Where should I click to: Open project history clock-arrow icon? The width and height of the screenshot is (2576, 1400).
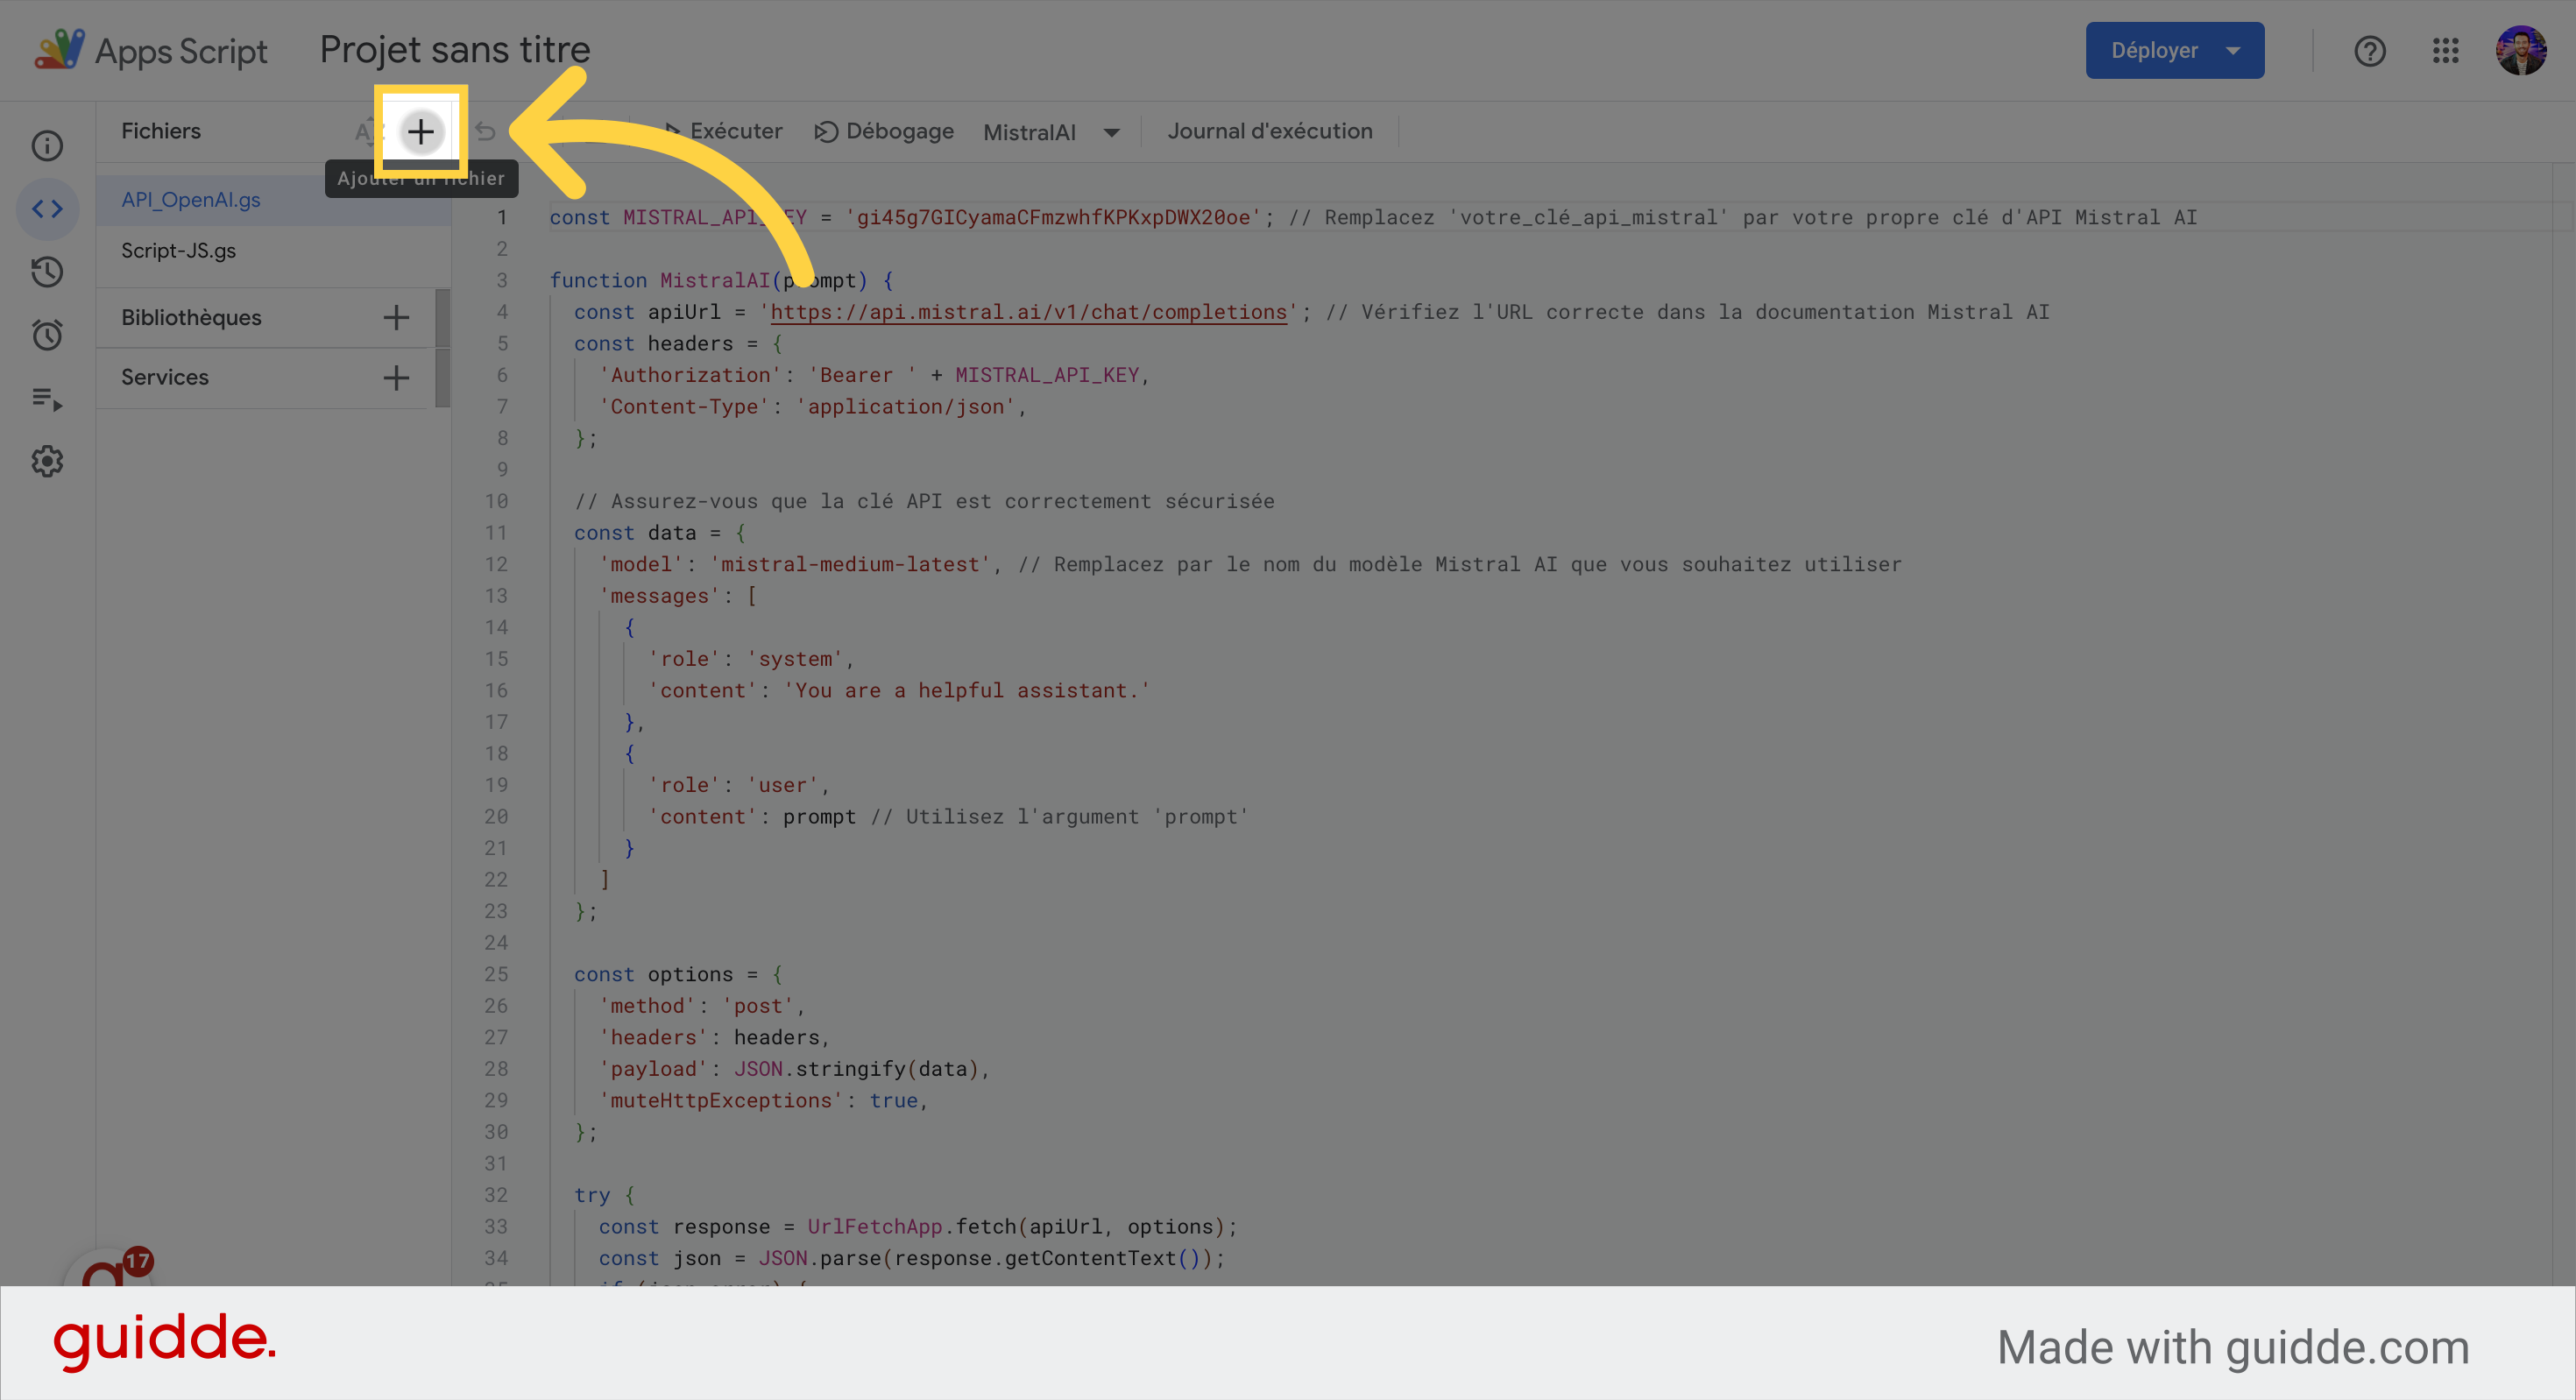[47, 272]
